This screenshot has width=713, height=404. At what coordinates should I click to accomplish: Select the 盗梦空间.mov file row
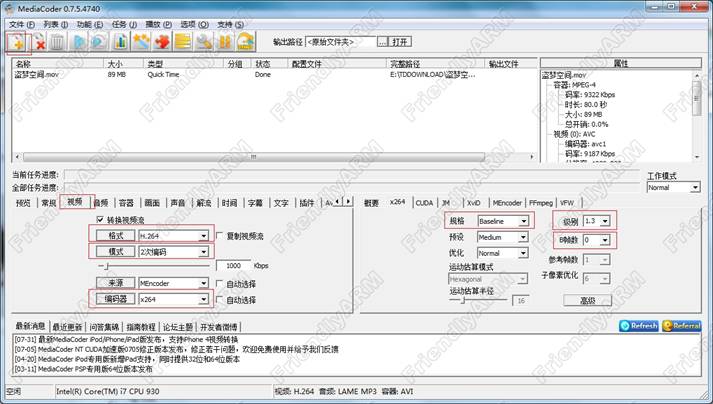[x=275, y=75]
